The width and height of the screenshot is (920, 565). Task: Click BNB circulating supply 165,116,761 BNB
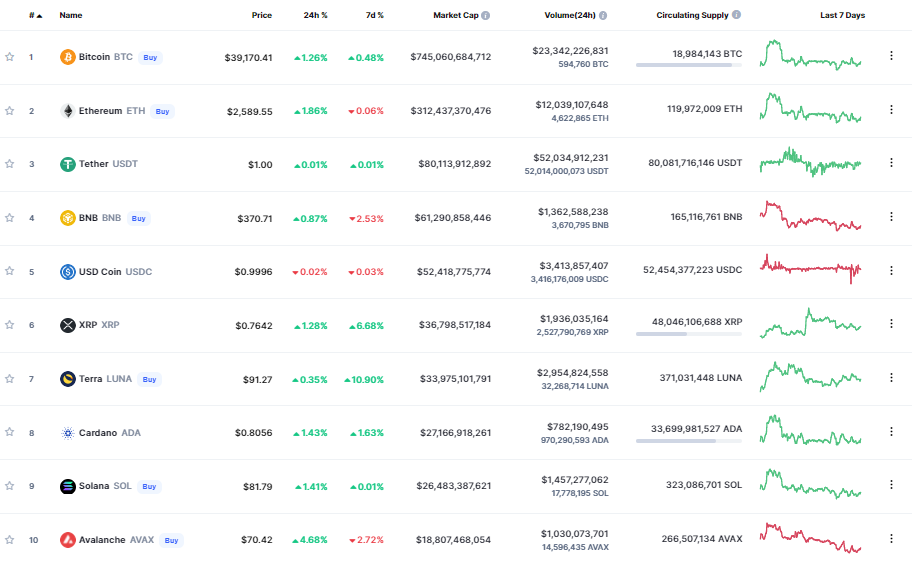click(x=706, y=216)
